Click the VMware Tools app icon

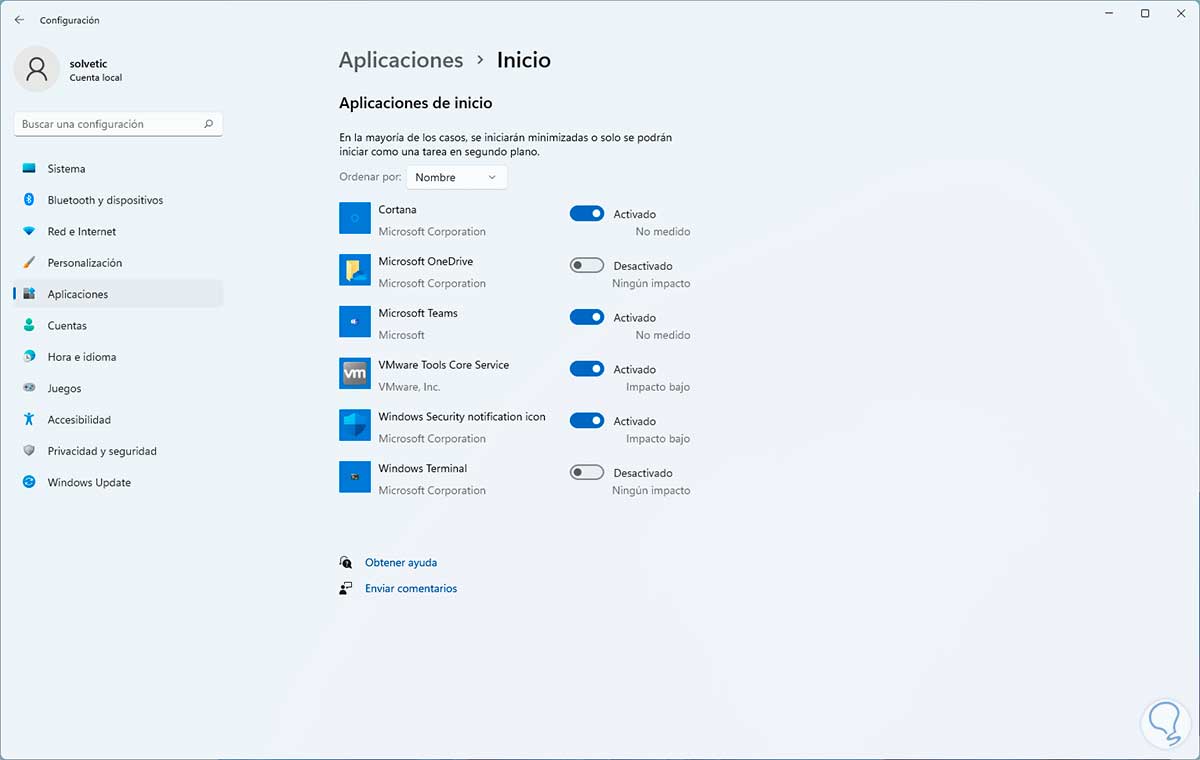[355, 373]
